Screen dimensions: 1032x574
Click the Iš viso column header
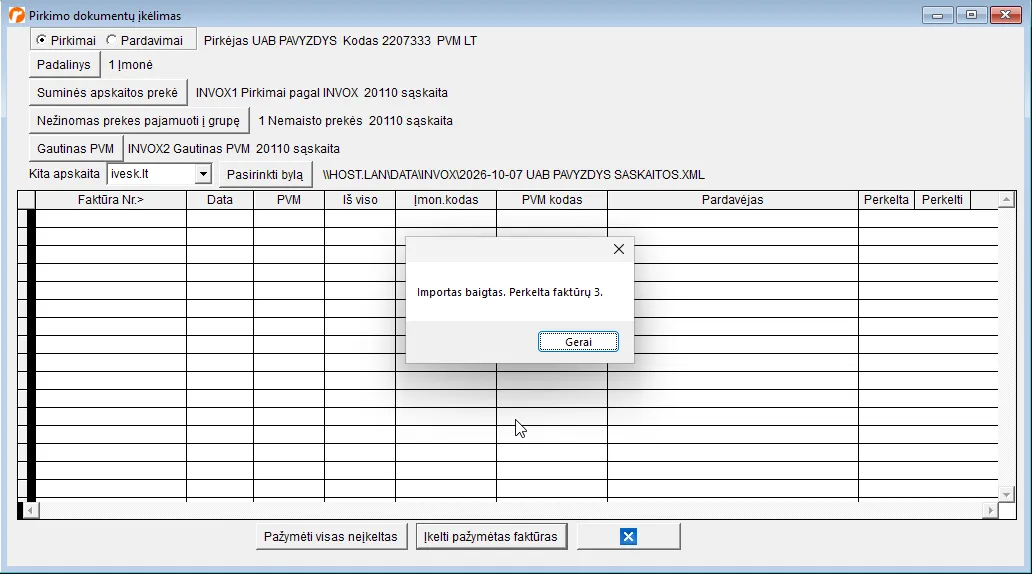tap(360, 199)
